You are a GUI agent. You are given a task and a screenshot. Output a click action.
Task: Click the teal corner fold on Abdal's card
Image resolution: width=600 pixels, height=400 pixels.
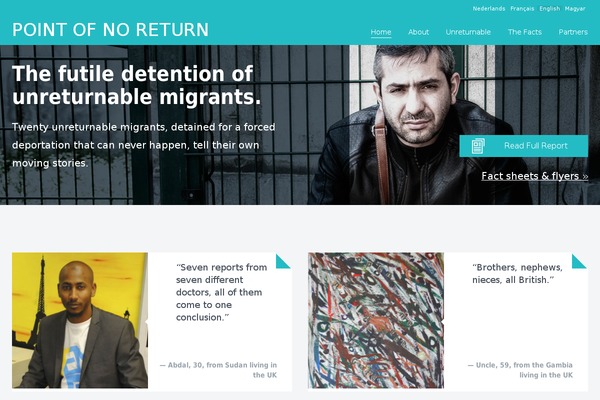284,261
